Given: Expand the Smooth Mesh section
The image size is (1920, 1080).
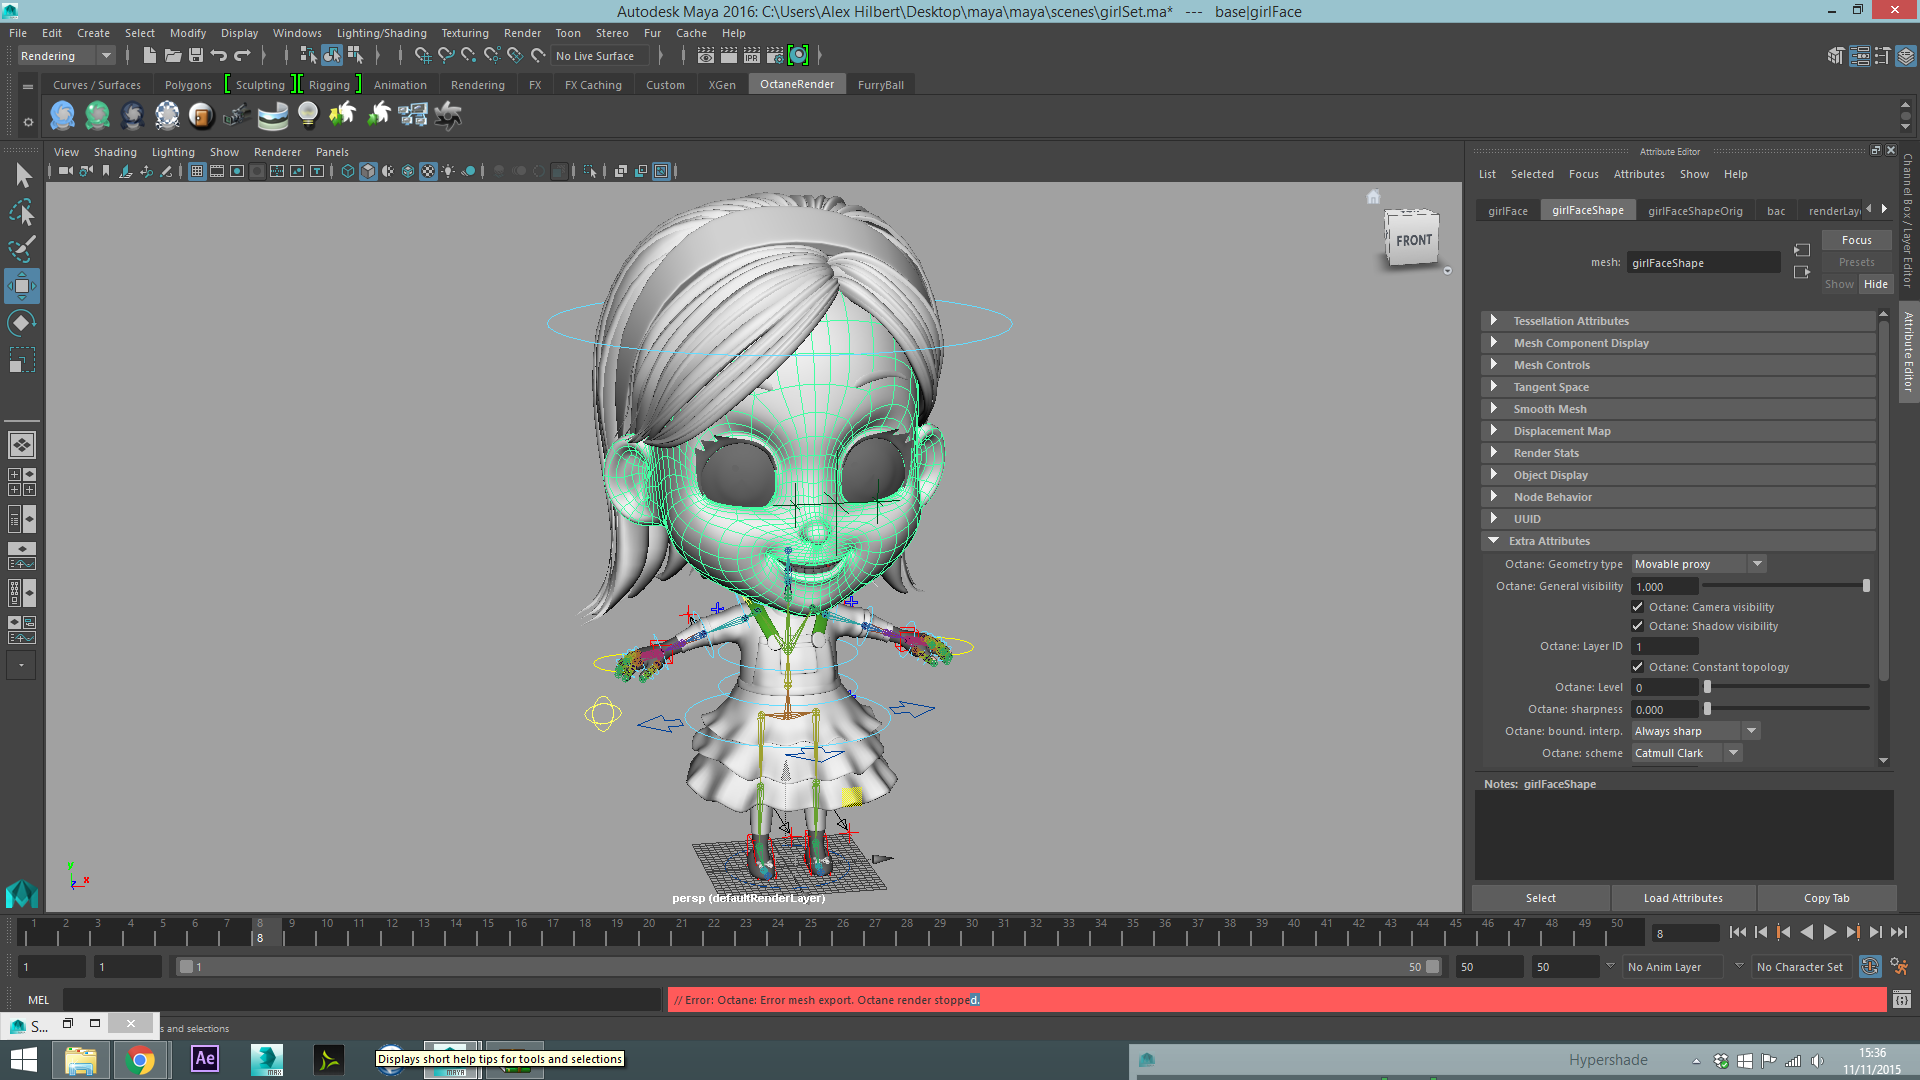Looking at the screenshot, I should coord(1549,409).
